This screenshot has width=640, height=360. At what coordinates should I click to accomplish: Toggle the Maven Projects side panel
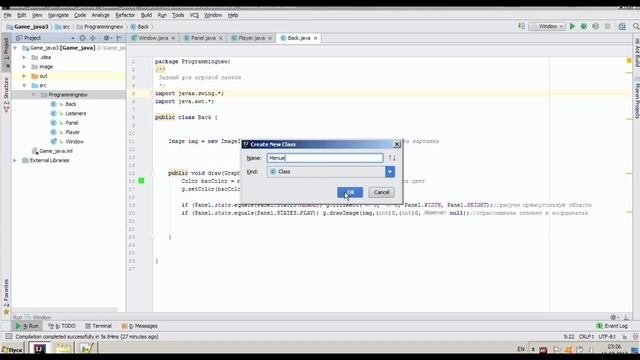click(636, 98)
